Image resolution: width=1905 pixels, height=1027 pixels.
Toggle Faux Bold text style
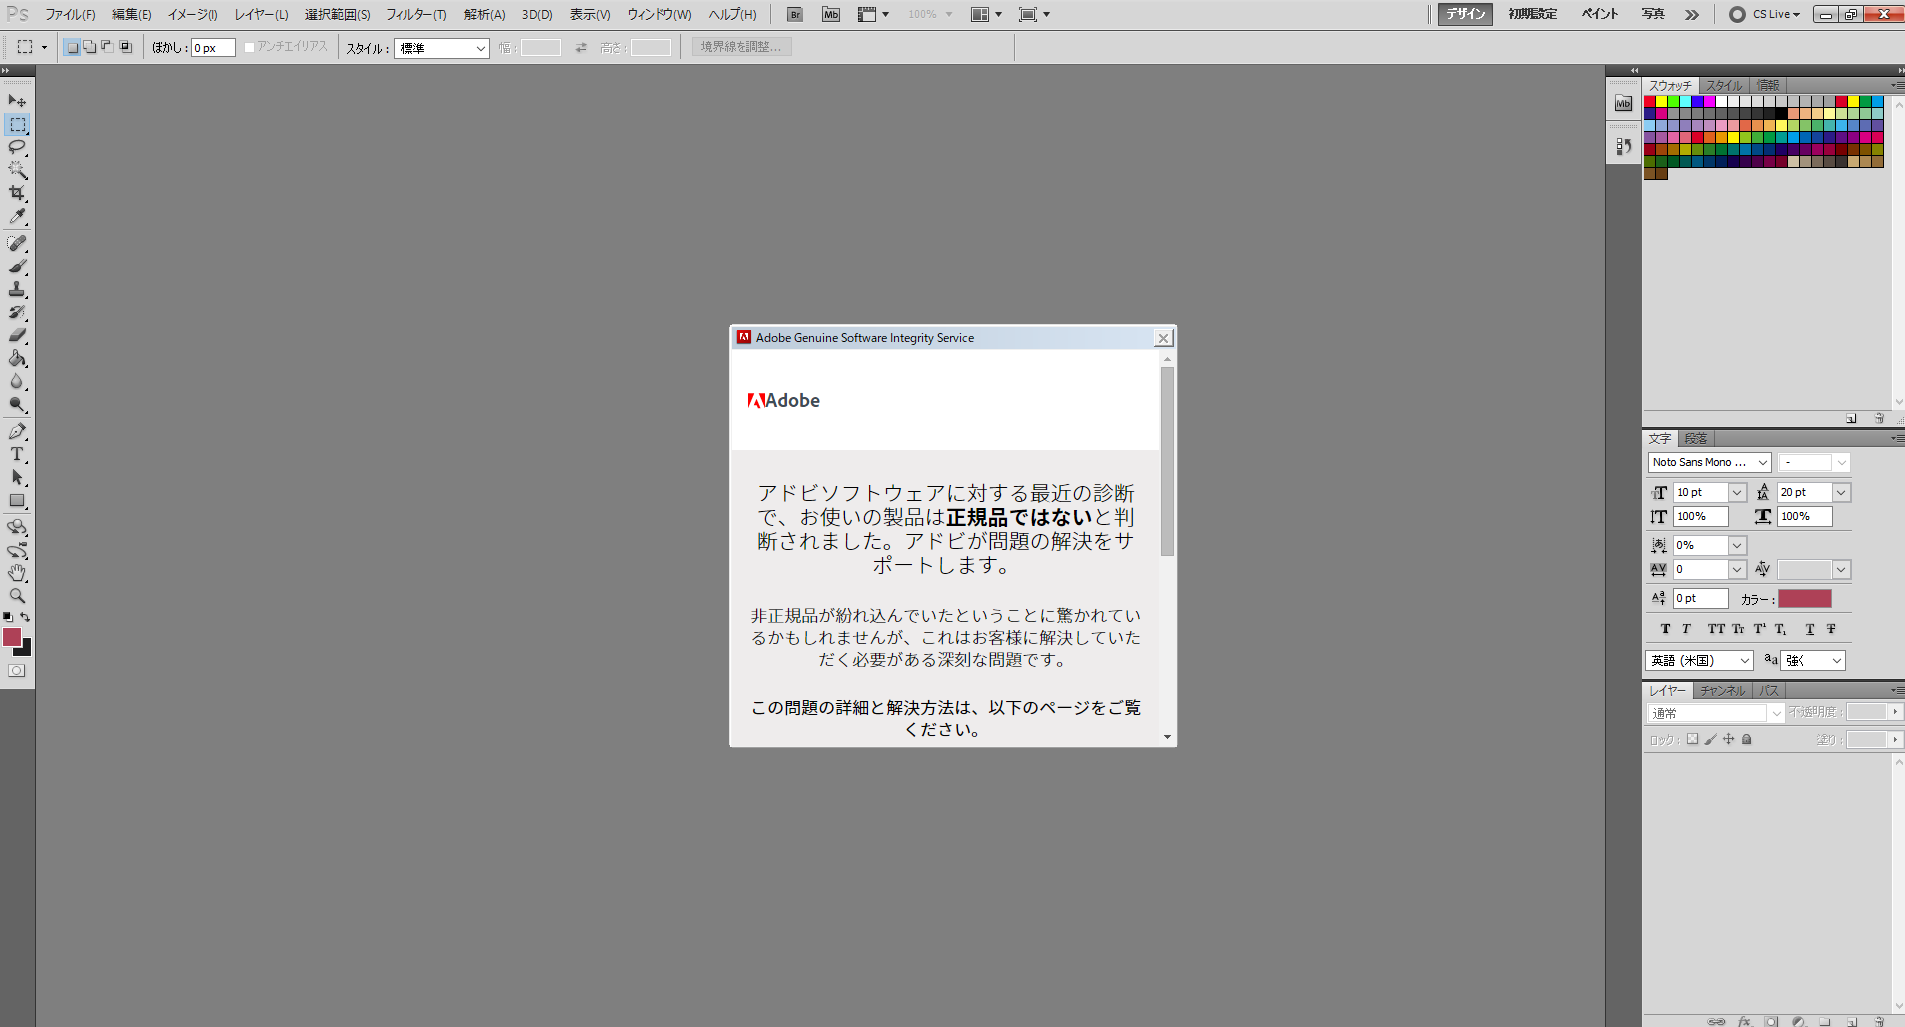(1665, 629)
